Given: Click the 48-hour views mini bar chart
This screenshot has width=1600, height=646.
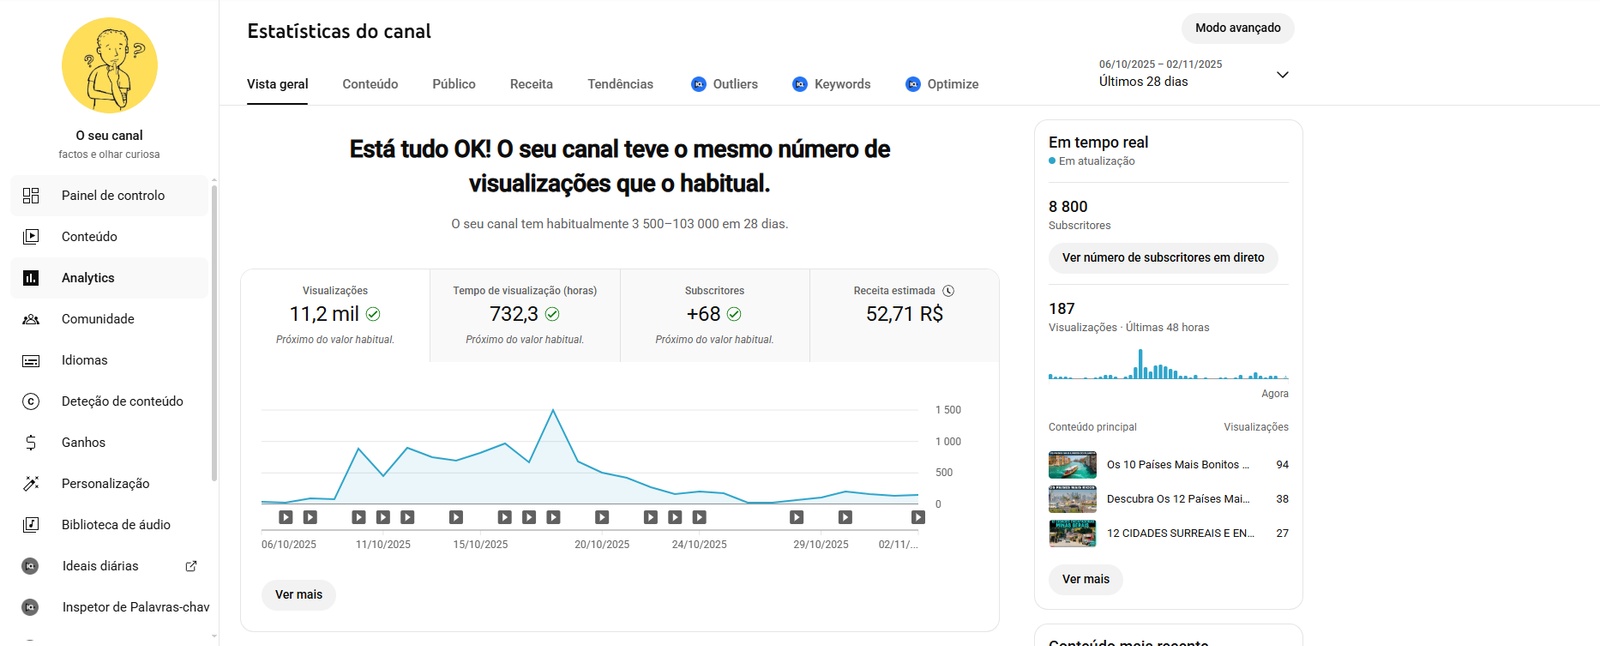Looking at the screenshot, I should point(1168,364).
